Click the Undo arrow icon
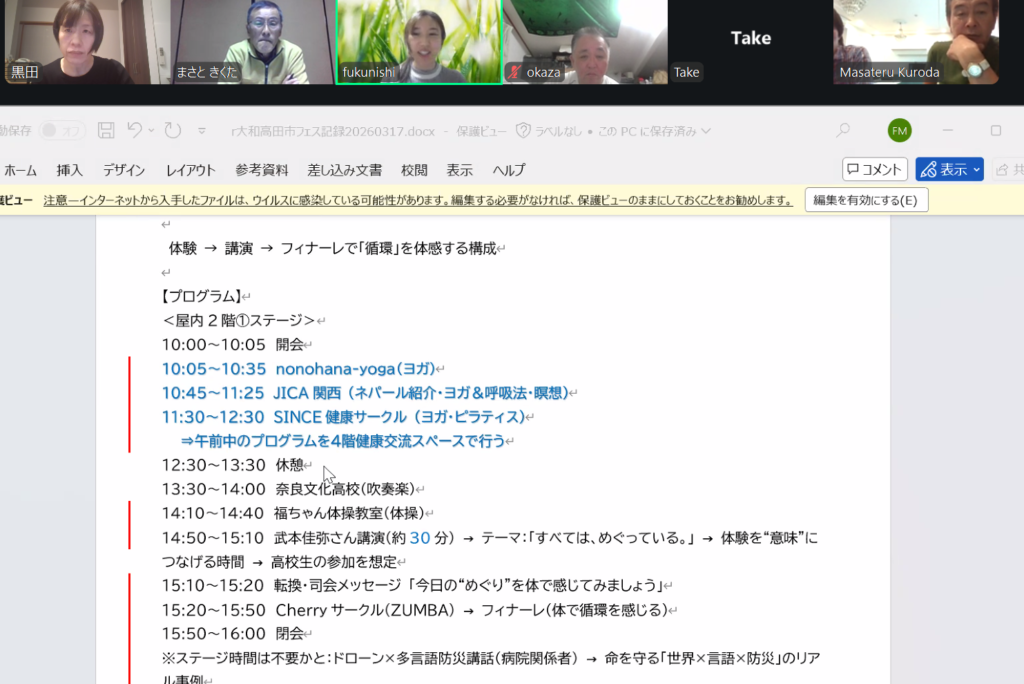1024x684 pixels. [x=135, y=131]
